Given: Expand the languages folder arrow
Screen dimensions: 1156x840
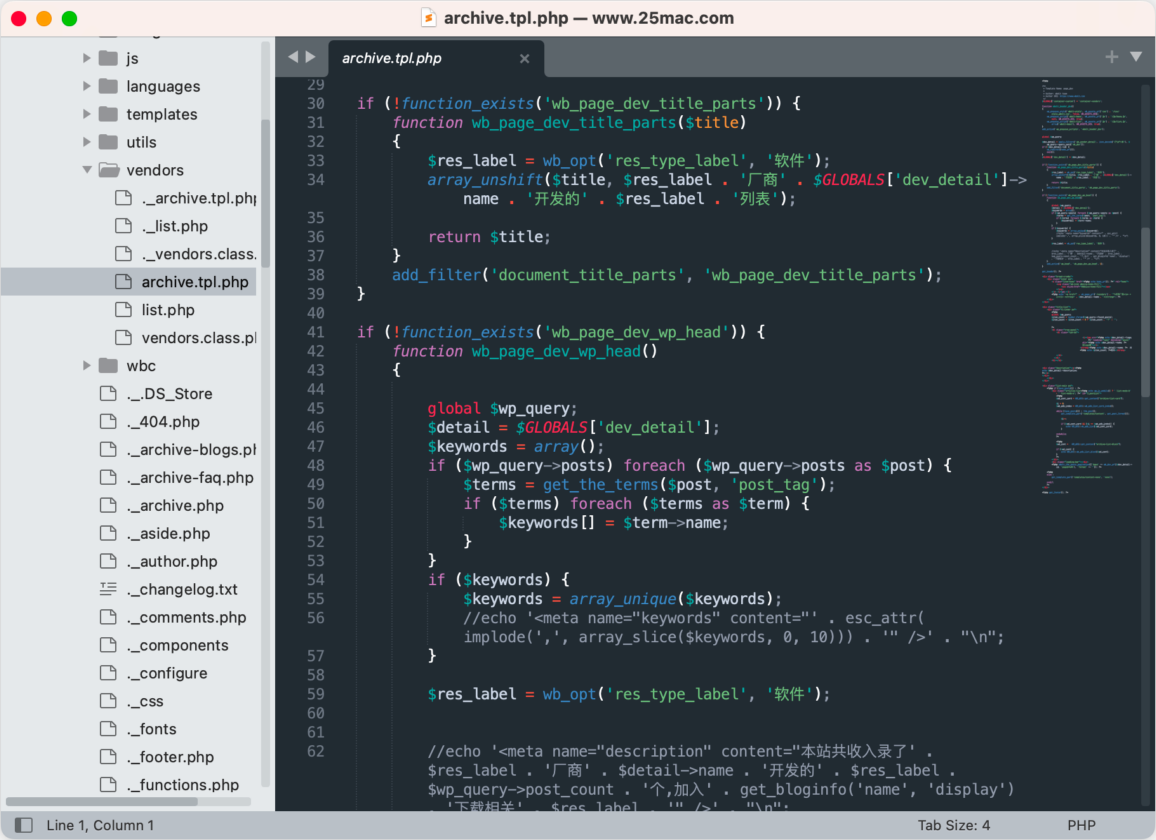Looking at the screenshot, I should tap(86, 86).
